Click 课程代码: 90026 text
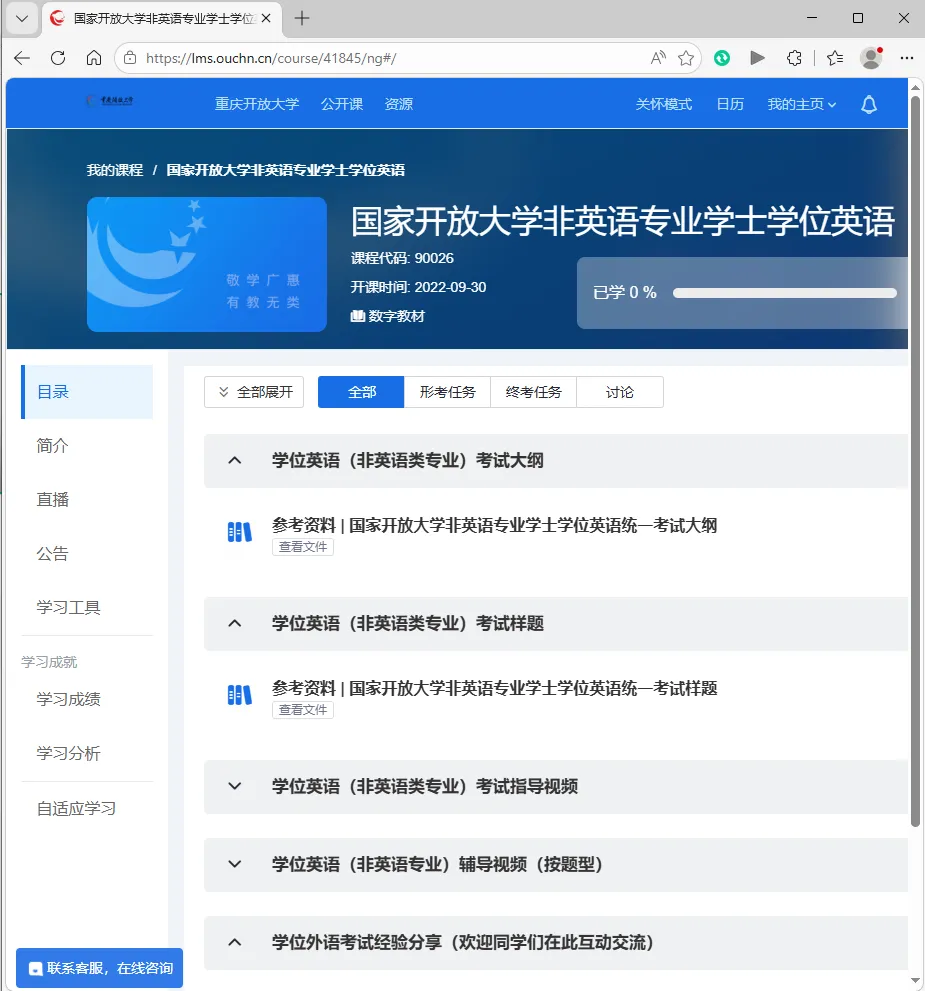Image resolution: width=925 pixels, height=991 pixels. (402, 258)
